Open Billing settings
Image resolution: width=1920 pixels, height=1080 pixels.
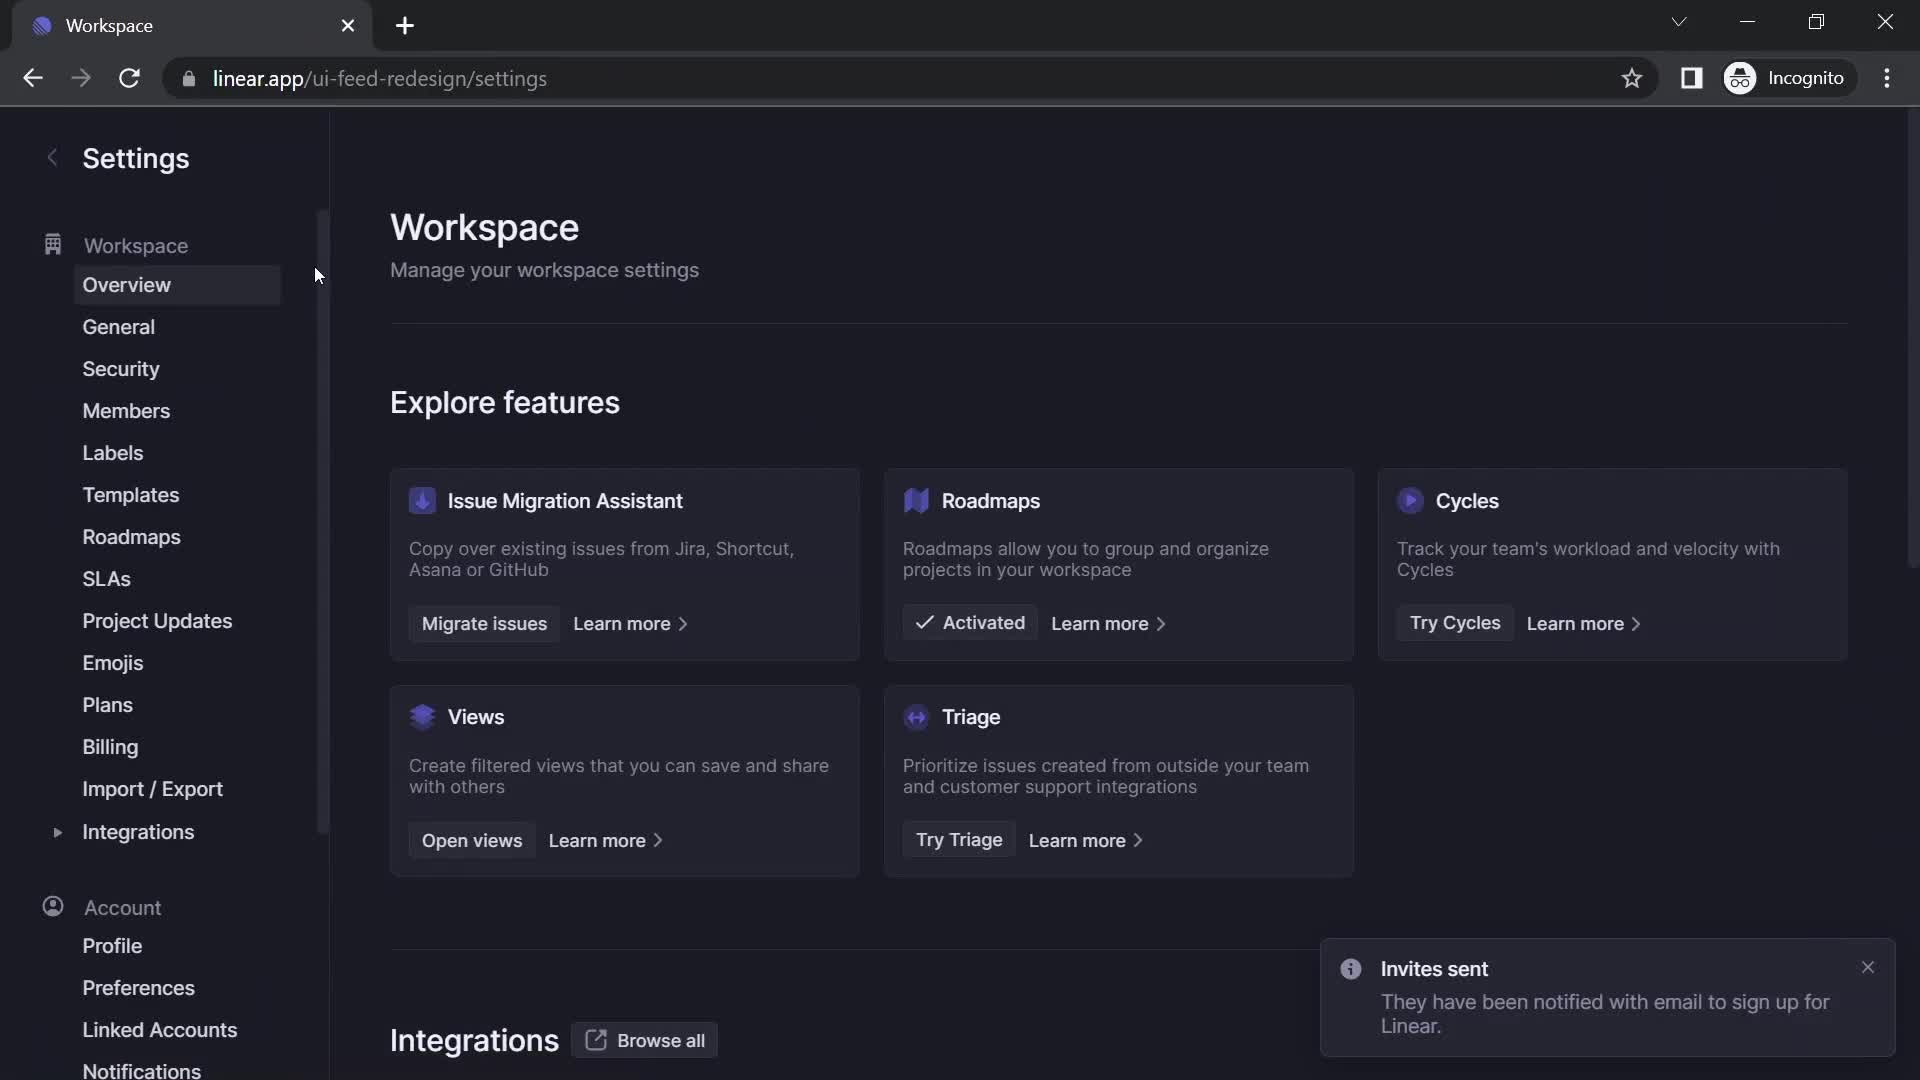coord(110,747)
